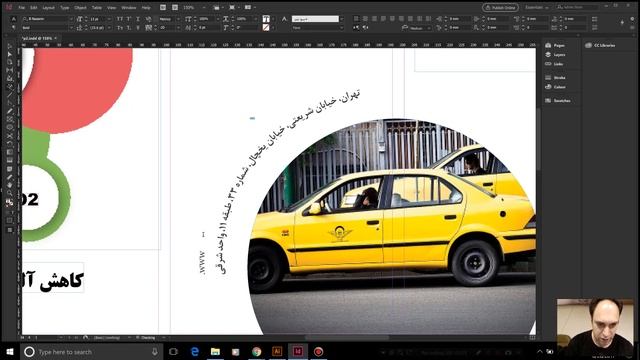Open the Window menu
This screenshot has width=640, height=360.
[x=129, y=7]
